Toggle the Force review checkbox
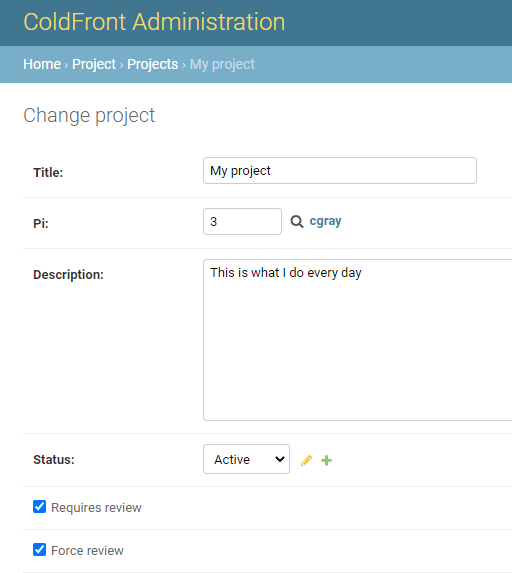 coord(39,550)
